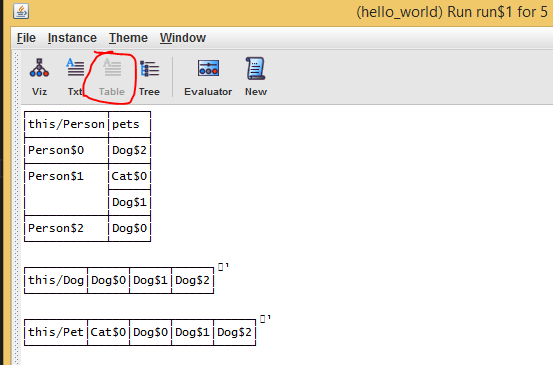
Task: Switch to the Viz graph view
Action: pos(39,77)
